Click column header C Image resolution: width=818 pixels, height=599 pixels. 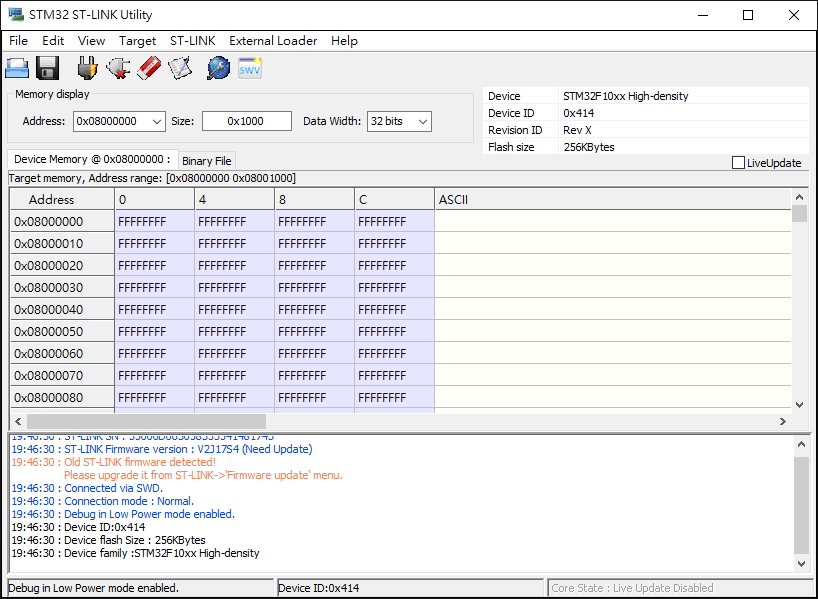tap(395, 199)
